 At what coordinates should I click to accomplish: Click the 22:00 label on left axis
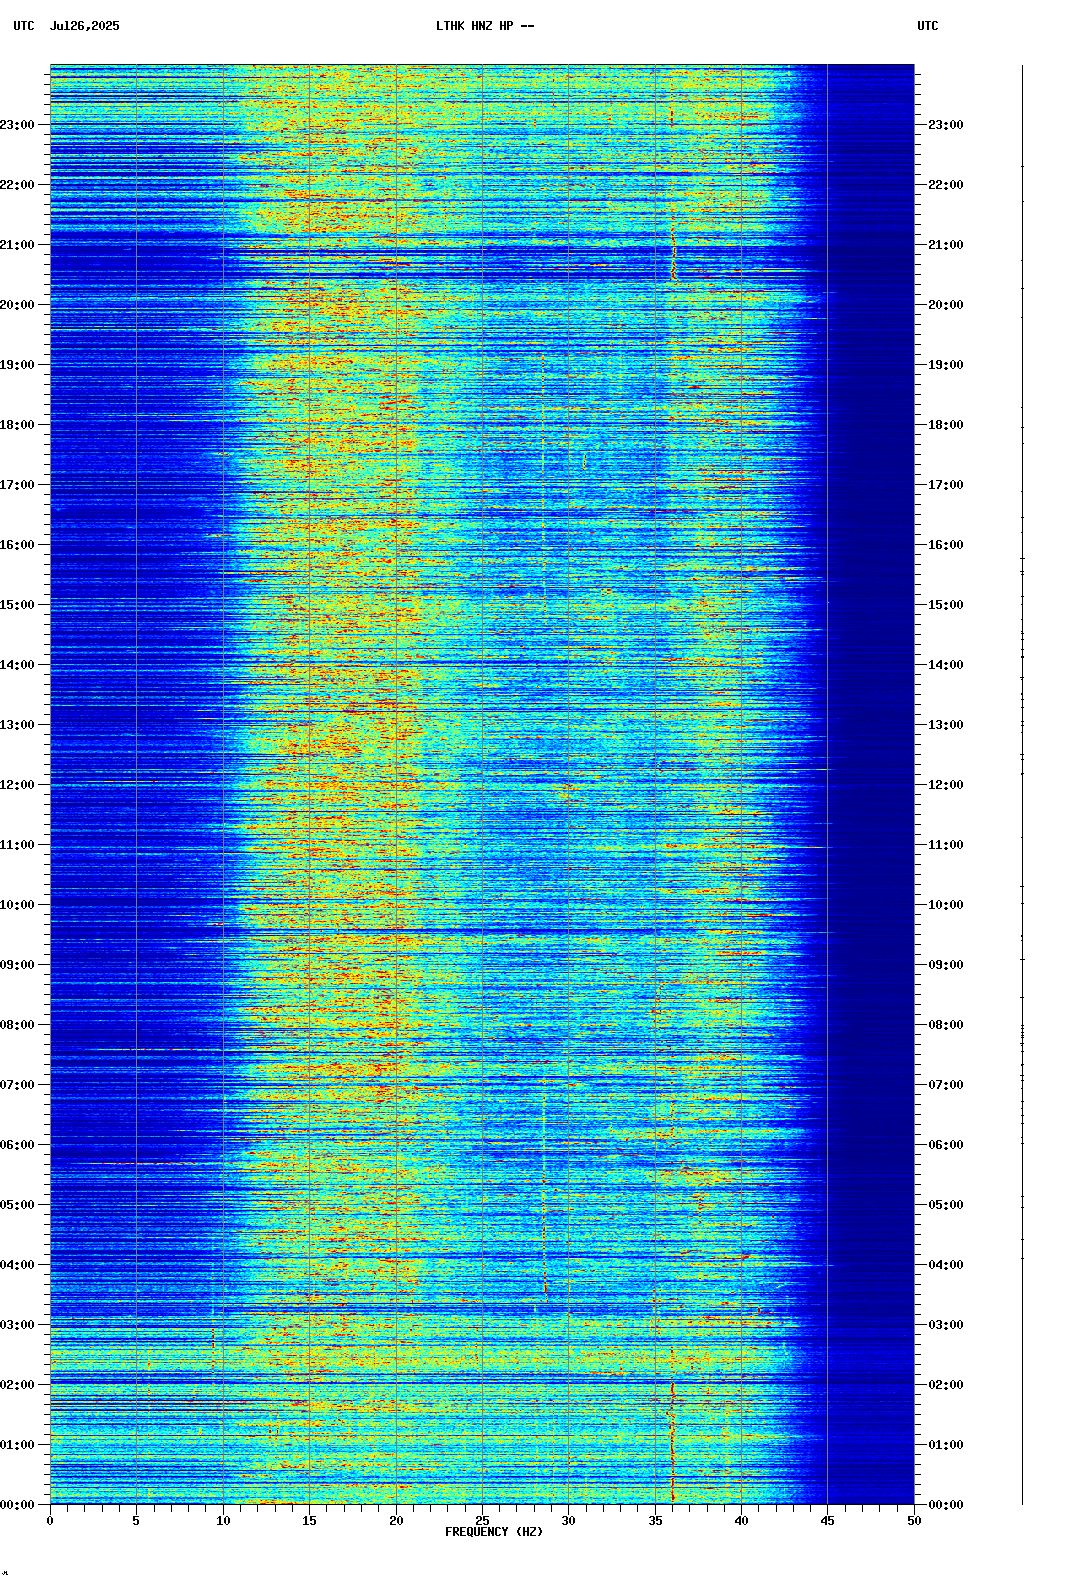point(17,185)
